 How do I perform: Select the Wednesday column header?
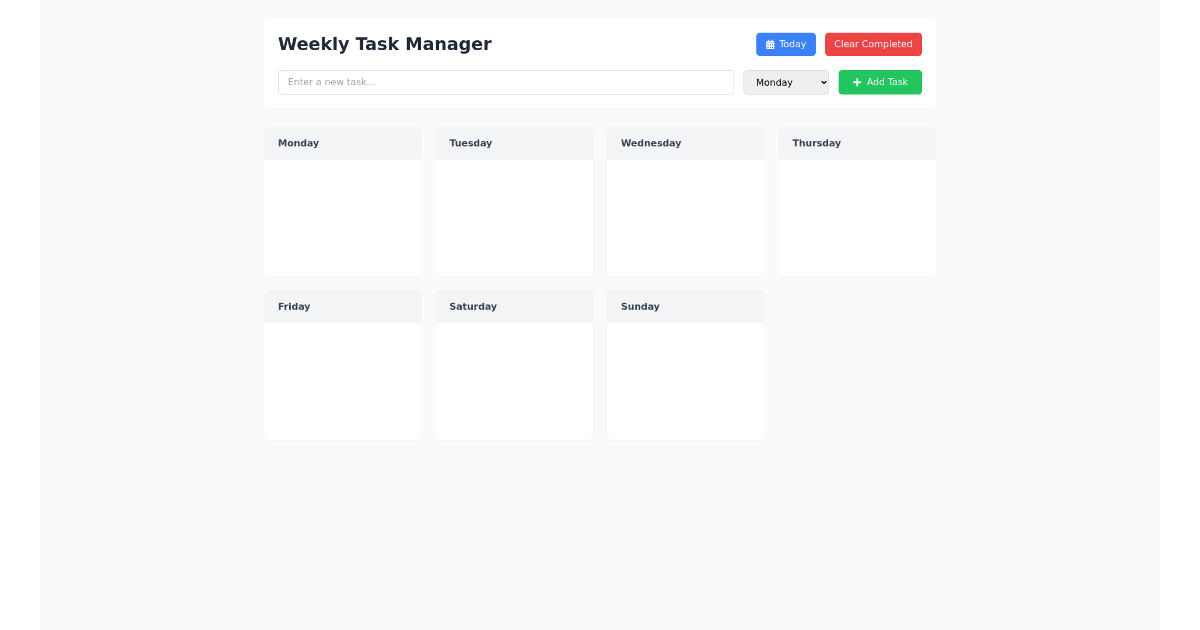[686, 143]
